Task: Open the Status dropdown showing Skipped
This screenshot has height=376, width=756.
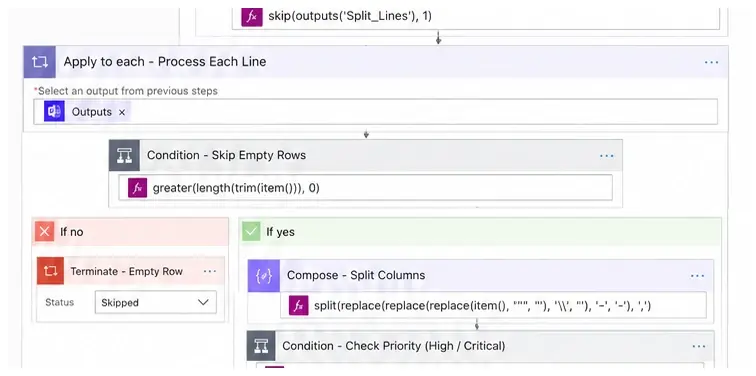Action: click(155, 303)
